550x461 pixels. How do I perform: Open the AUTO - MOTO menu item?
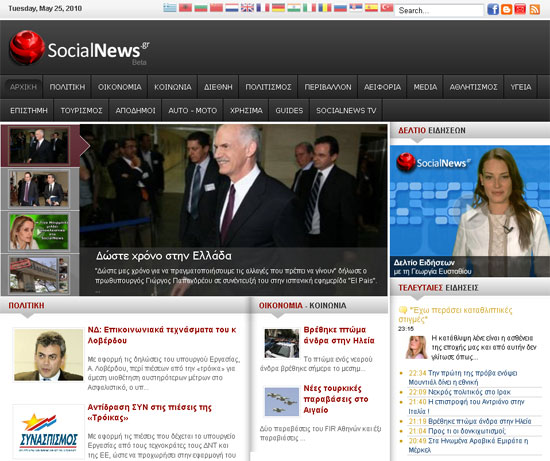[x=193, y=111]
